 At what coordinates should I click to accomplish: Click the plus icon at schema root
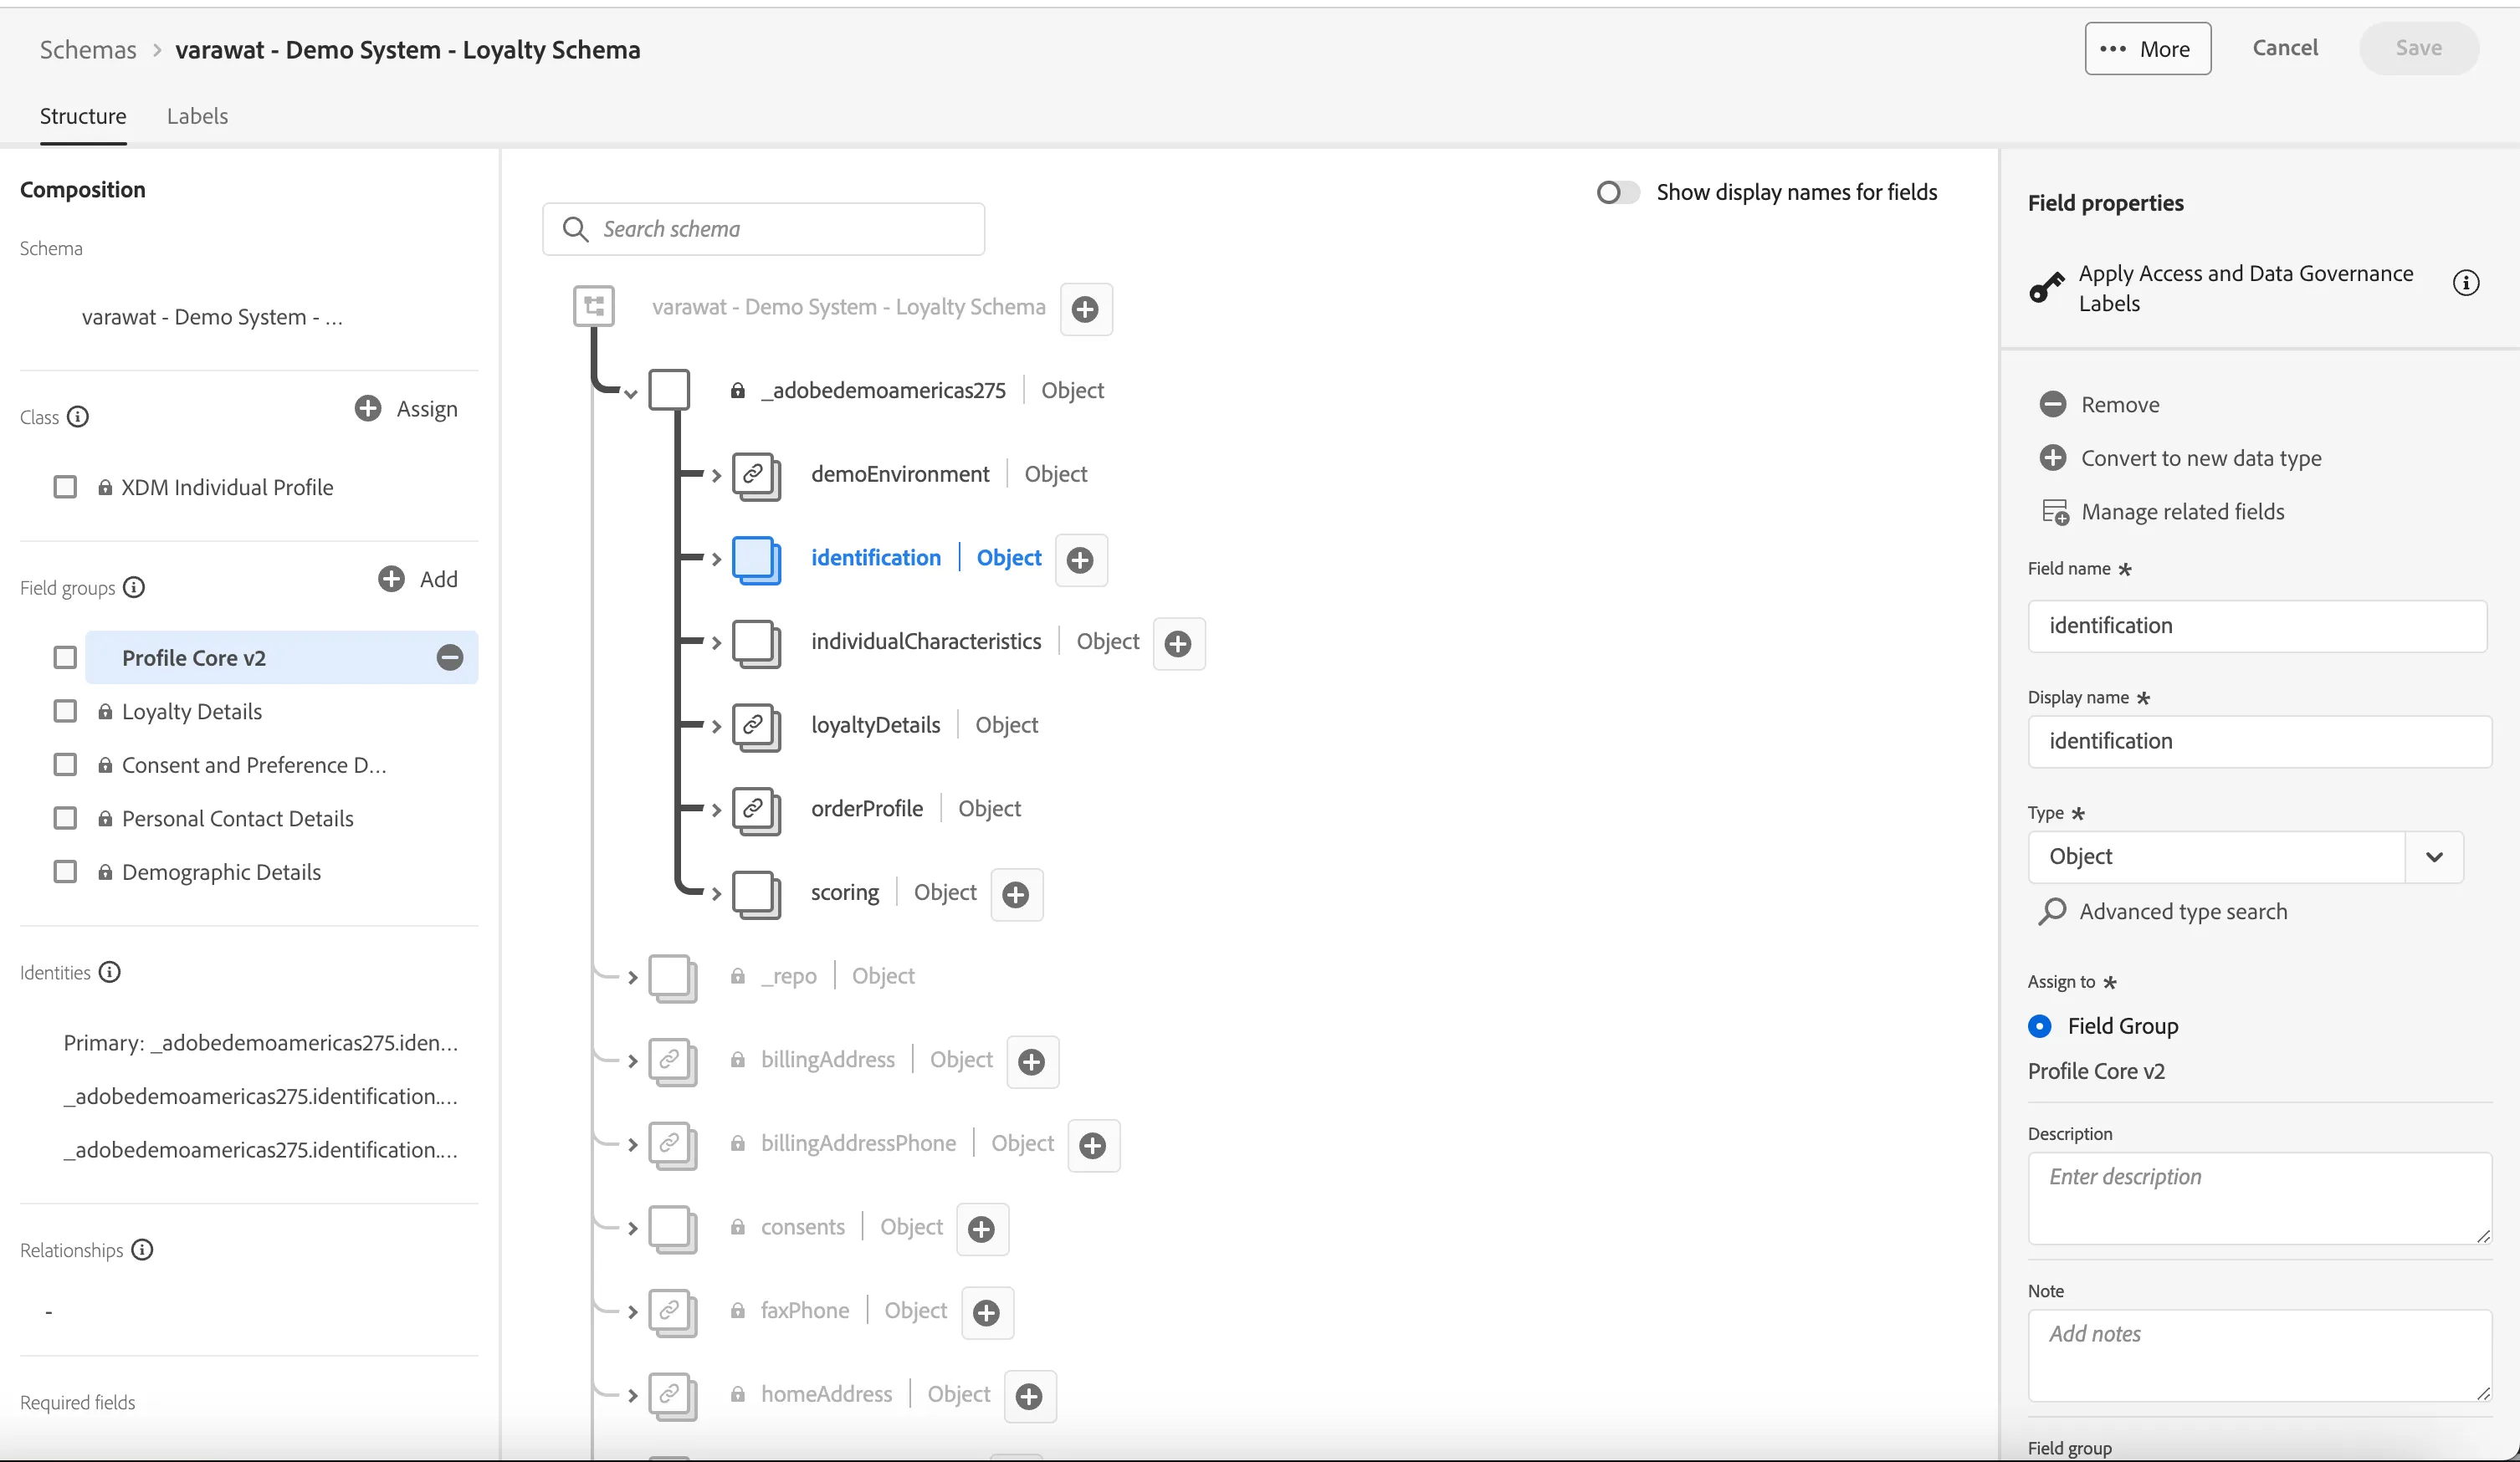[1085, 309]
